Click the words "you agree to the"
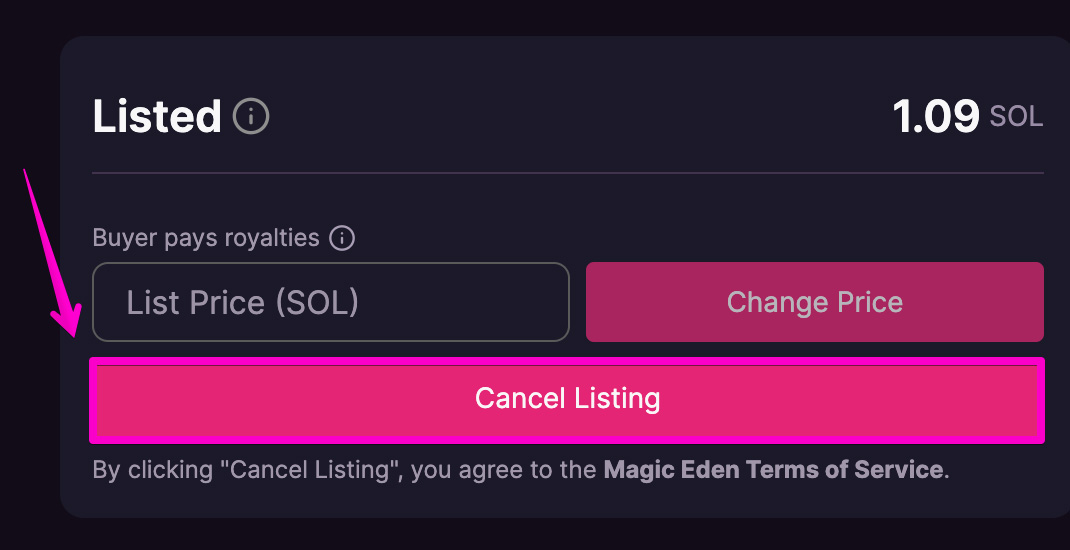Image resolution: width=1070 pixels, height=550 pixels. tap(505, 469)
